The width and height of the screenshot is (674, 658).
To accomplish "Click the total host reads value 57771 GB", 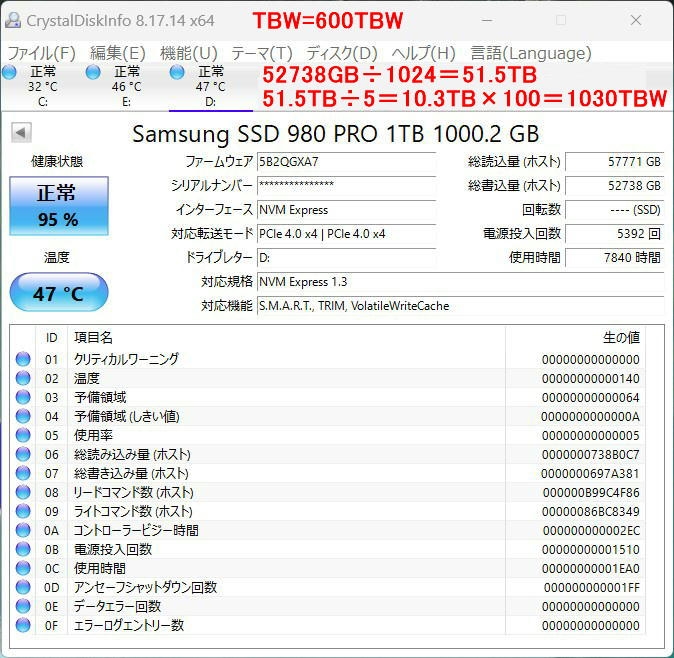I will pyautogui.click(x=615, y=162).
